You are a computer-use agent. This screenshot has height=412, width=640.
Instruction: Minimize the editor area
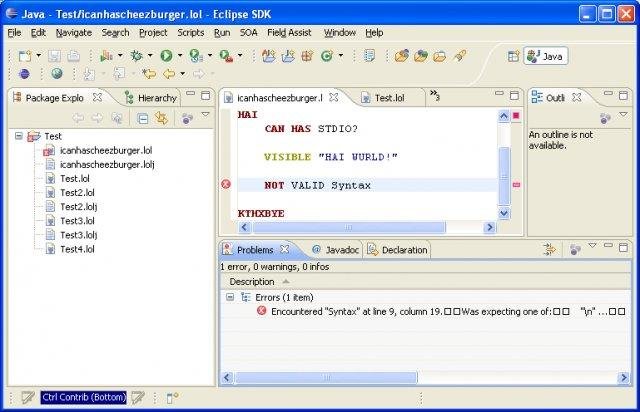point(499,94)
